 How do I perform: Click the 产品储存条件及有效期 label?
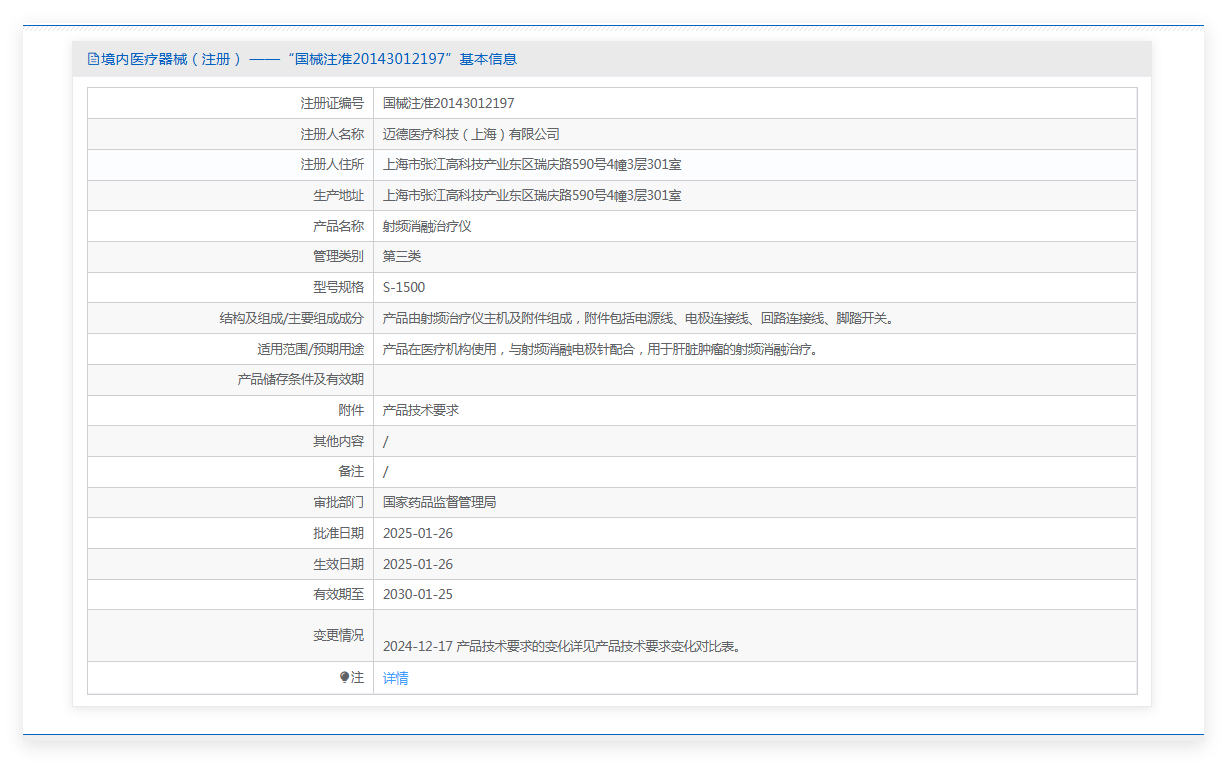(x=301, y=380)
